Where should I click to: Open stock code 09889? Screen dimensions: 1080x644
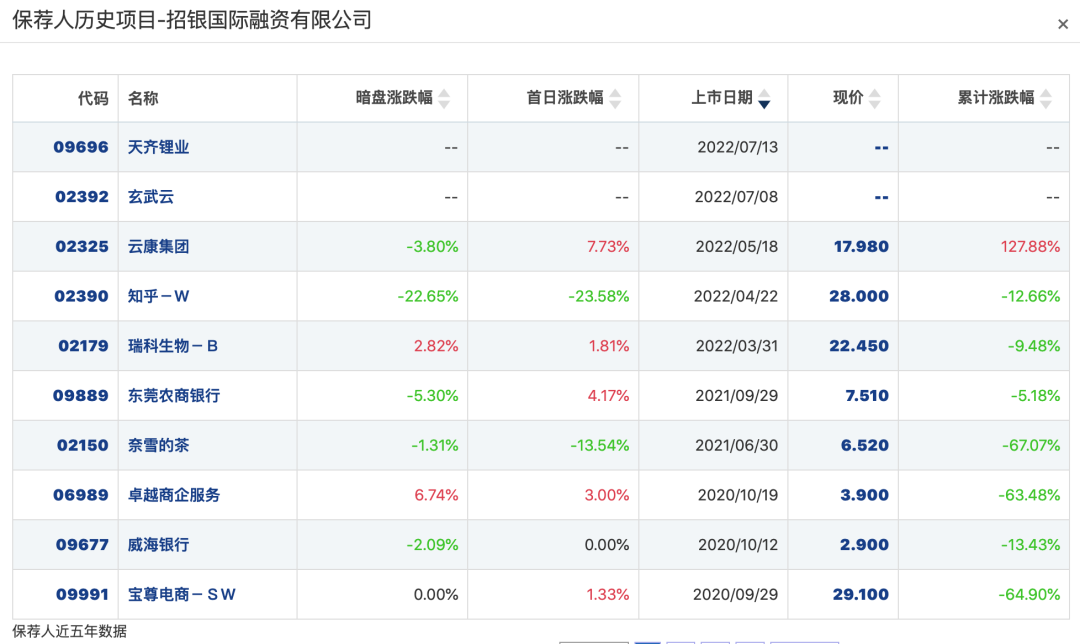(81, 395)
